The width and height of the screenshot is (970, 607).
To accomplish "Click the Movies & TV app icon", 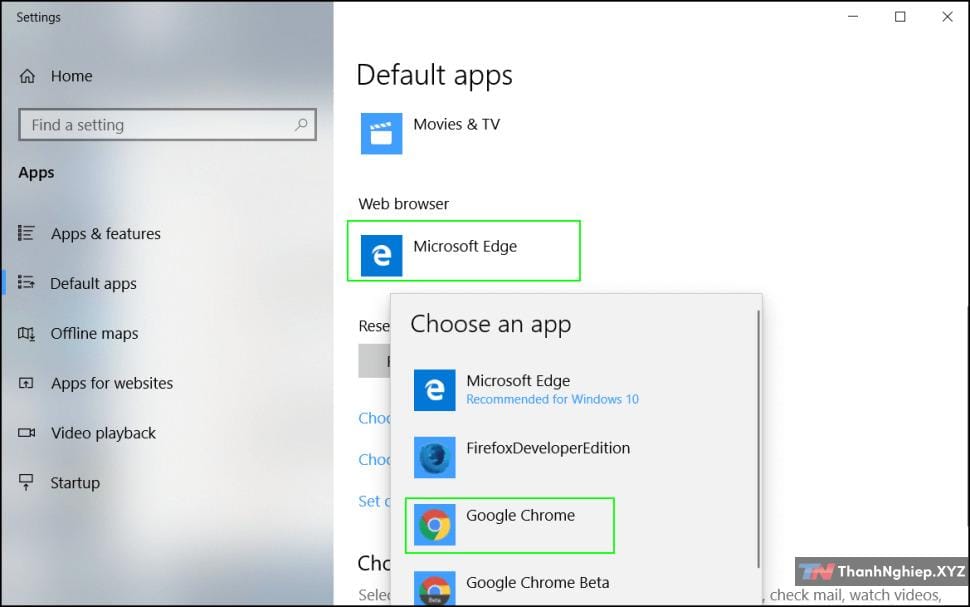I will [381, 133].
